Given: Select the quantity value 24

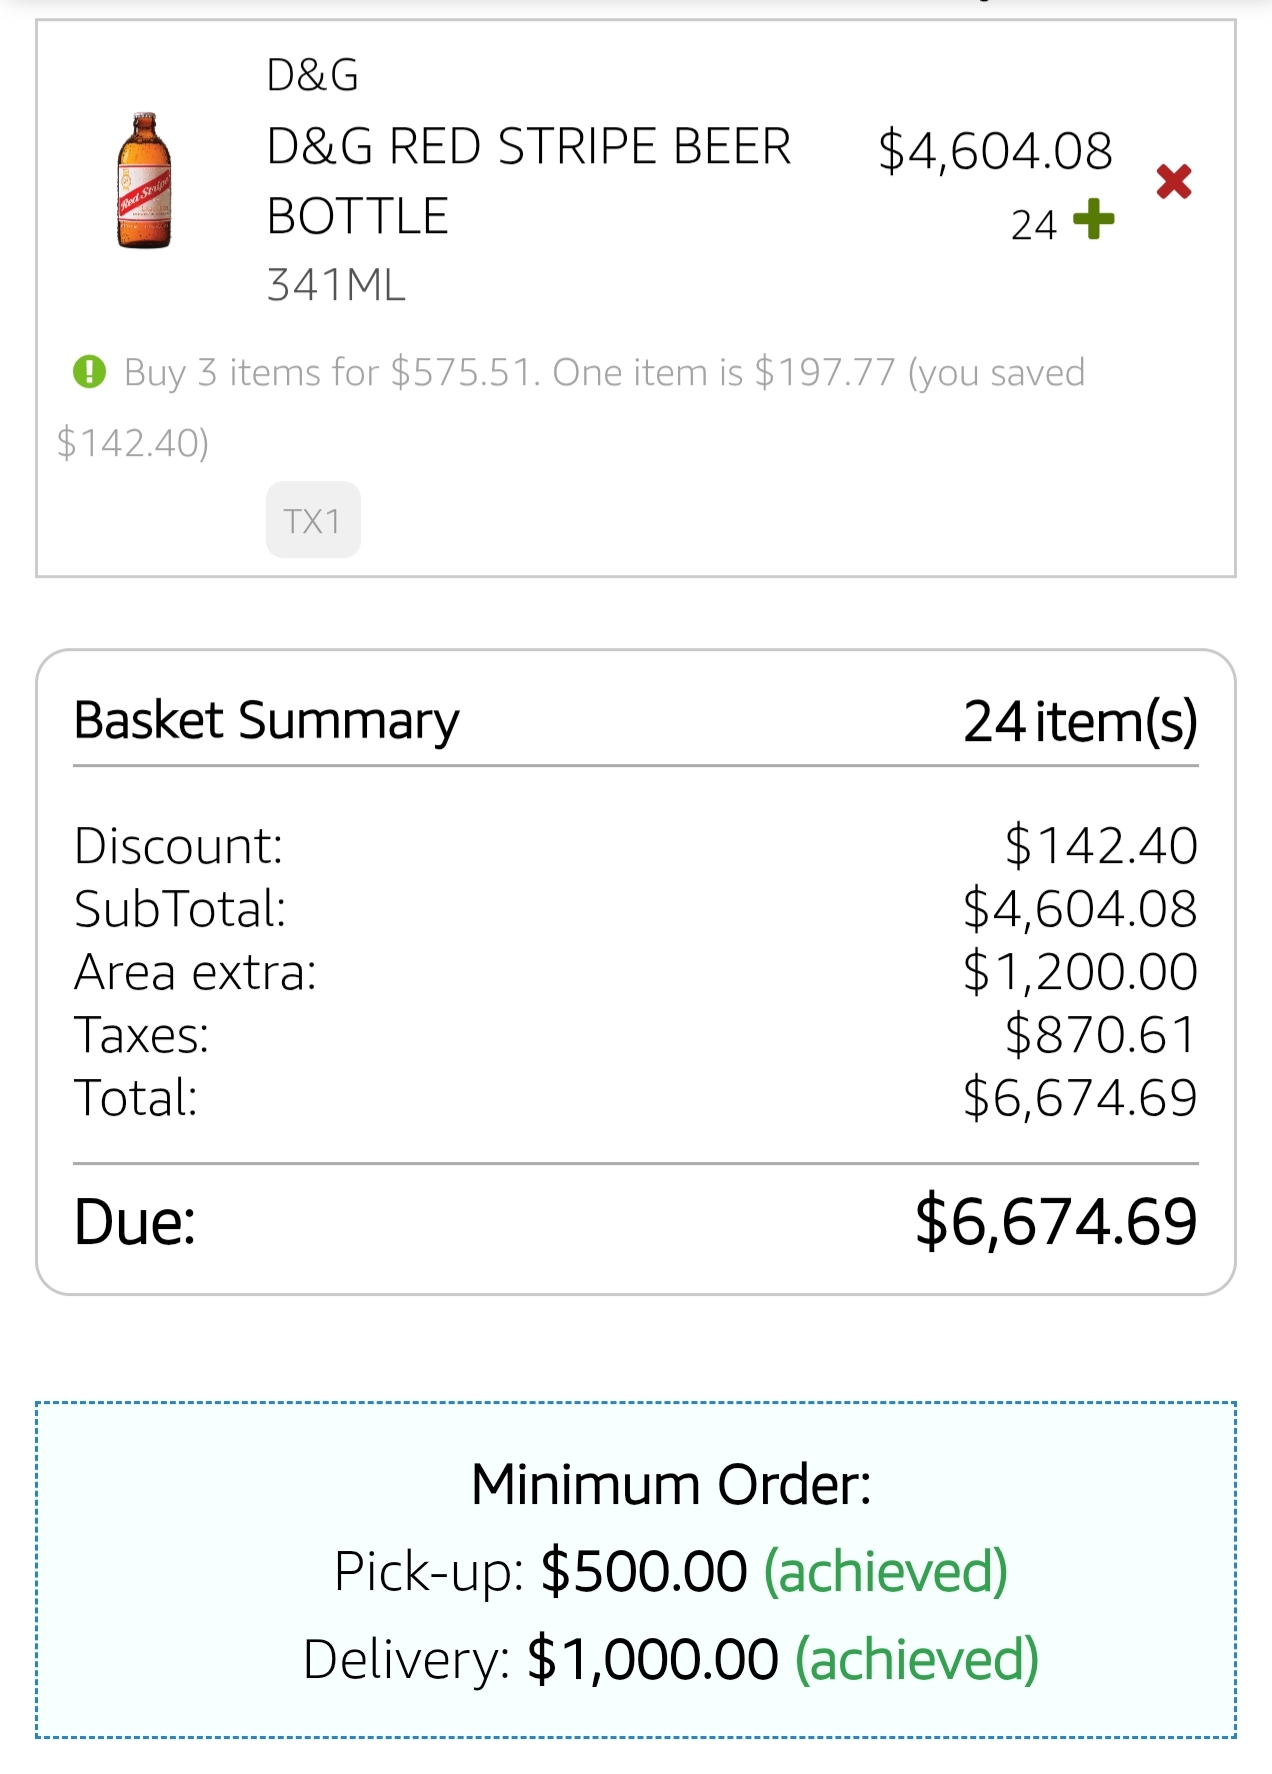Looking at the screenshot, I should (1033, 225).
